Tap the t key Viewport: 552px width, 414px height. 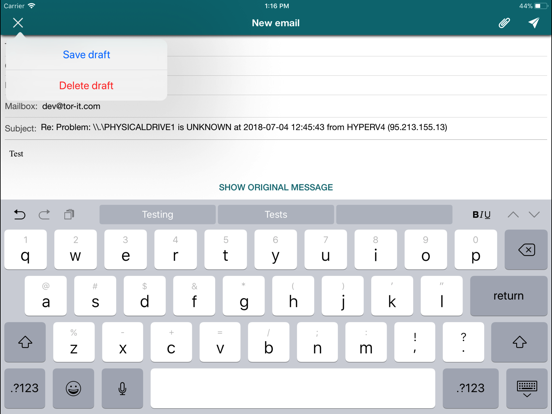point(225,250)
